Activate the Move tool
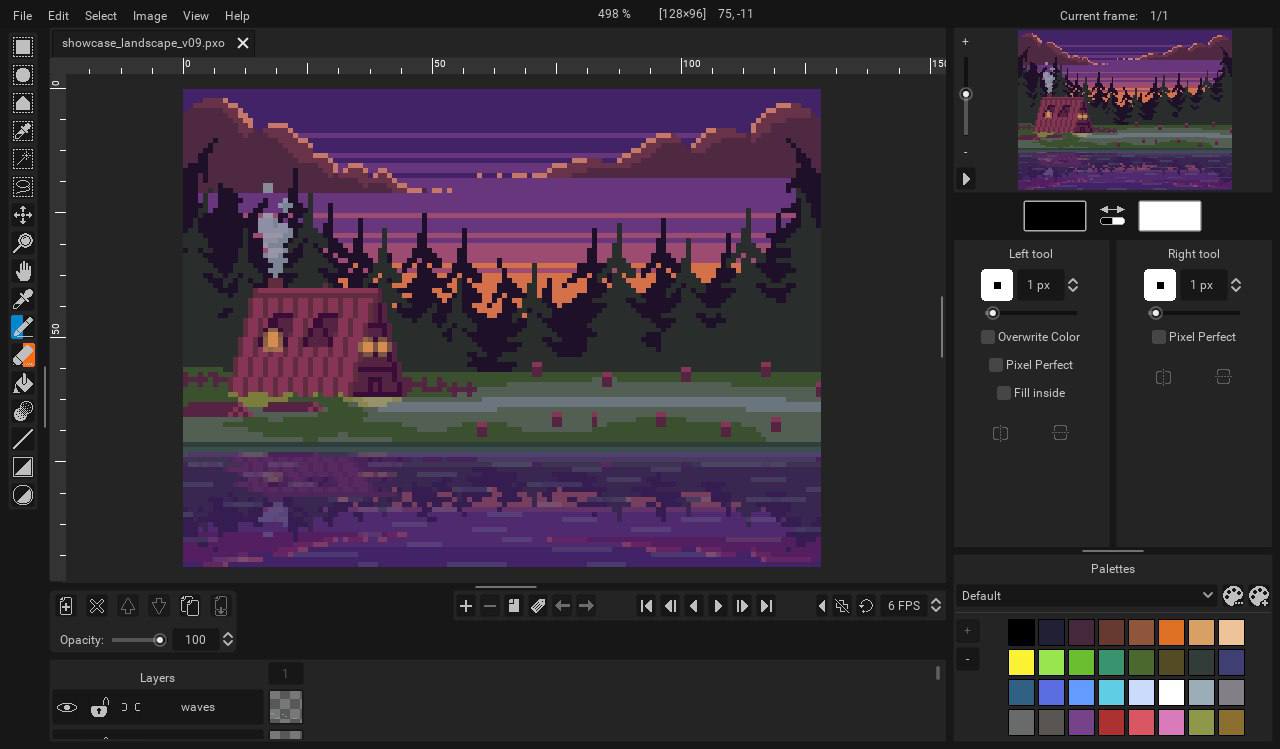Viewport: 1280px width, 749px height. (x=23, y=215)
